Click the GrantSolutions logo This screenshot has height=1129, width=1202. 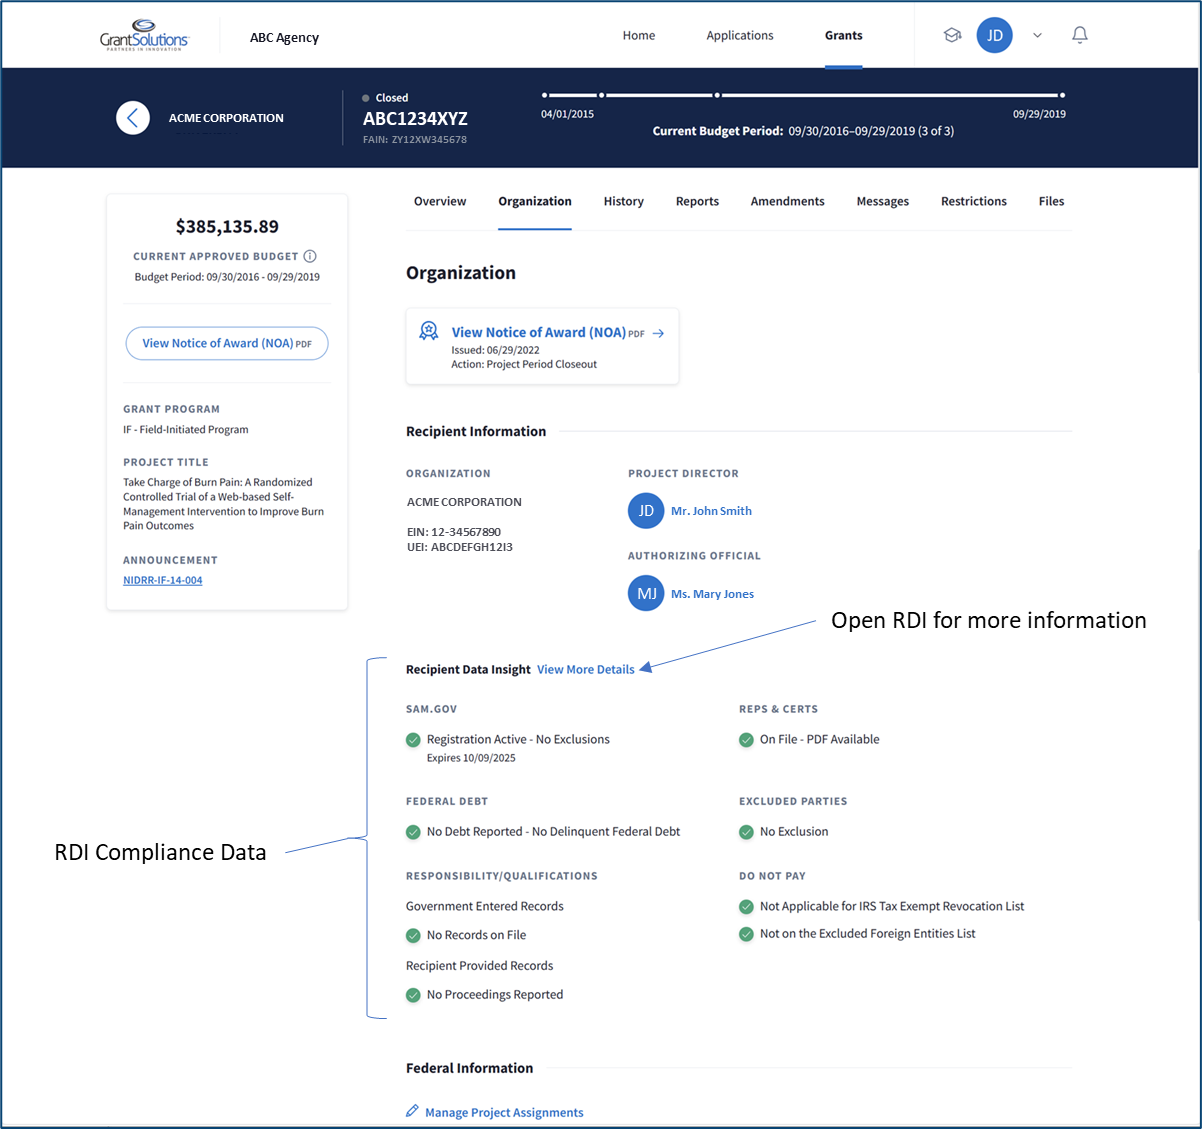pyautogui.click(x=144, y=36)
